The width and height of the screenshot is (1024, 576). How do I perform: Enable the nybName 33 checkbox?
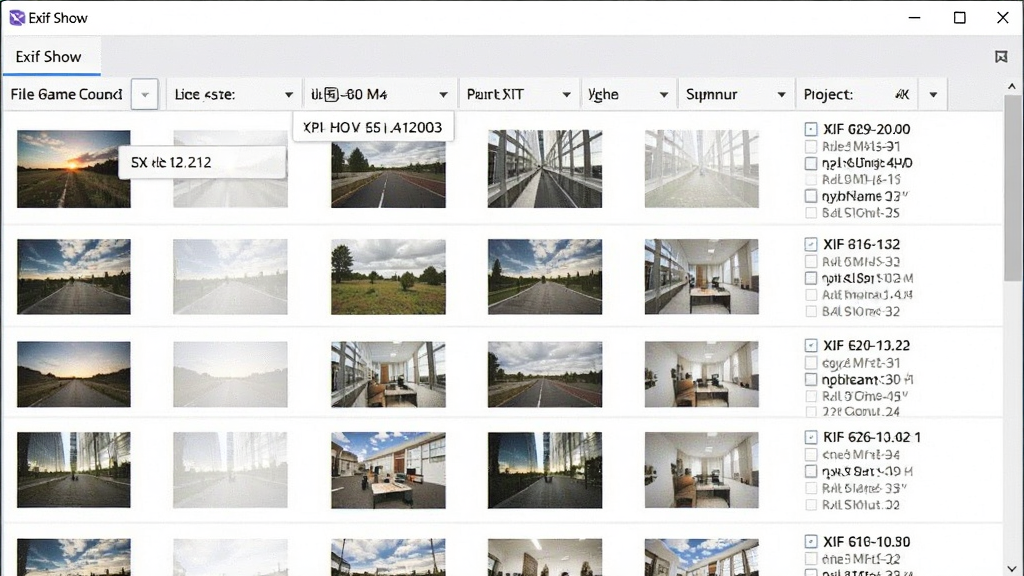click(810, 196)
